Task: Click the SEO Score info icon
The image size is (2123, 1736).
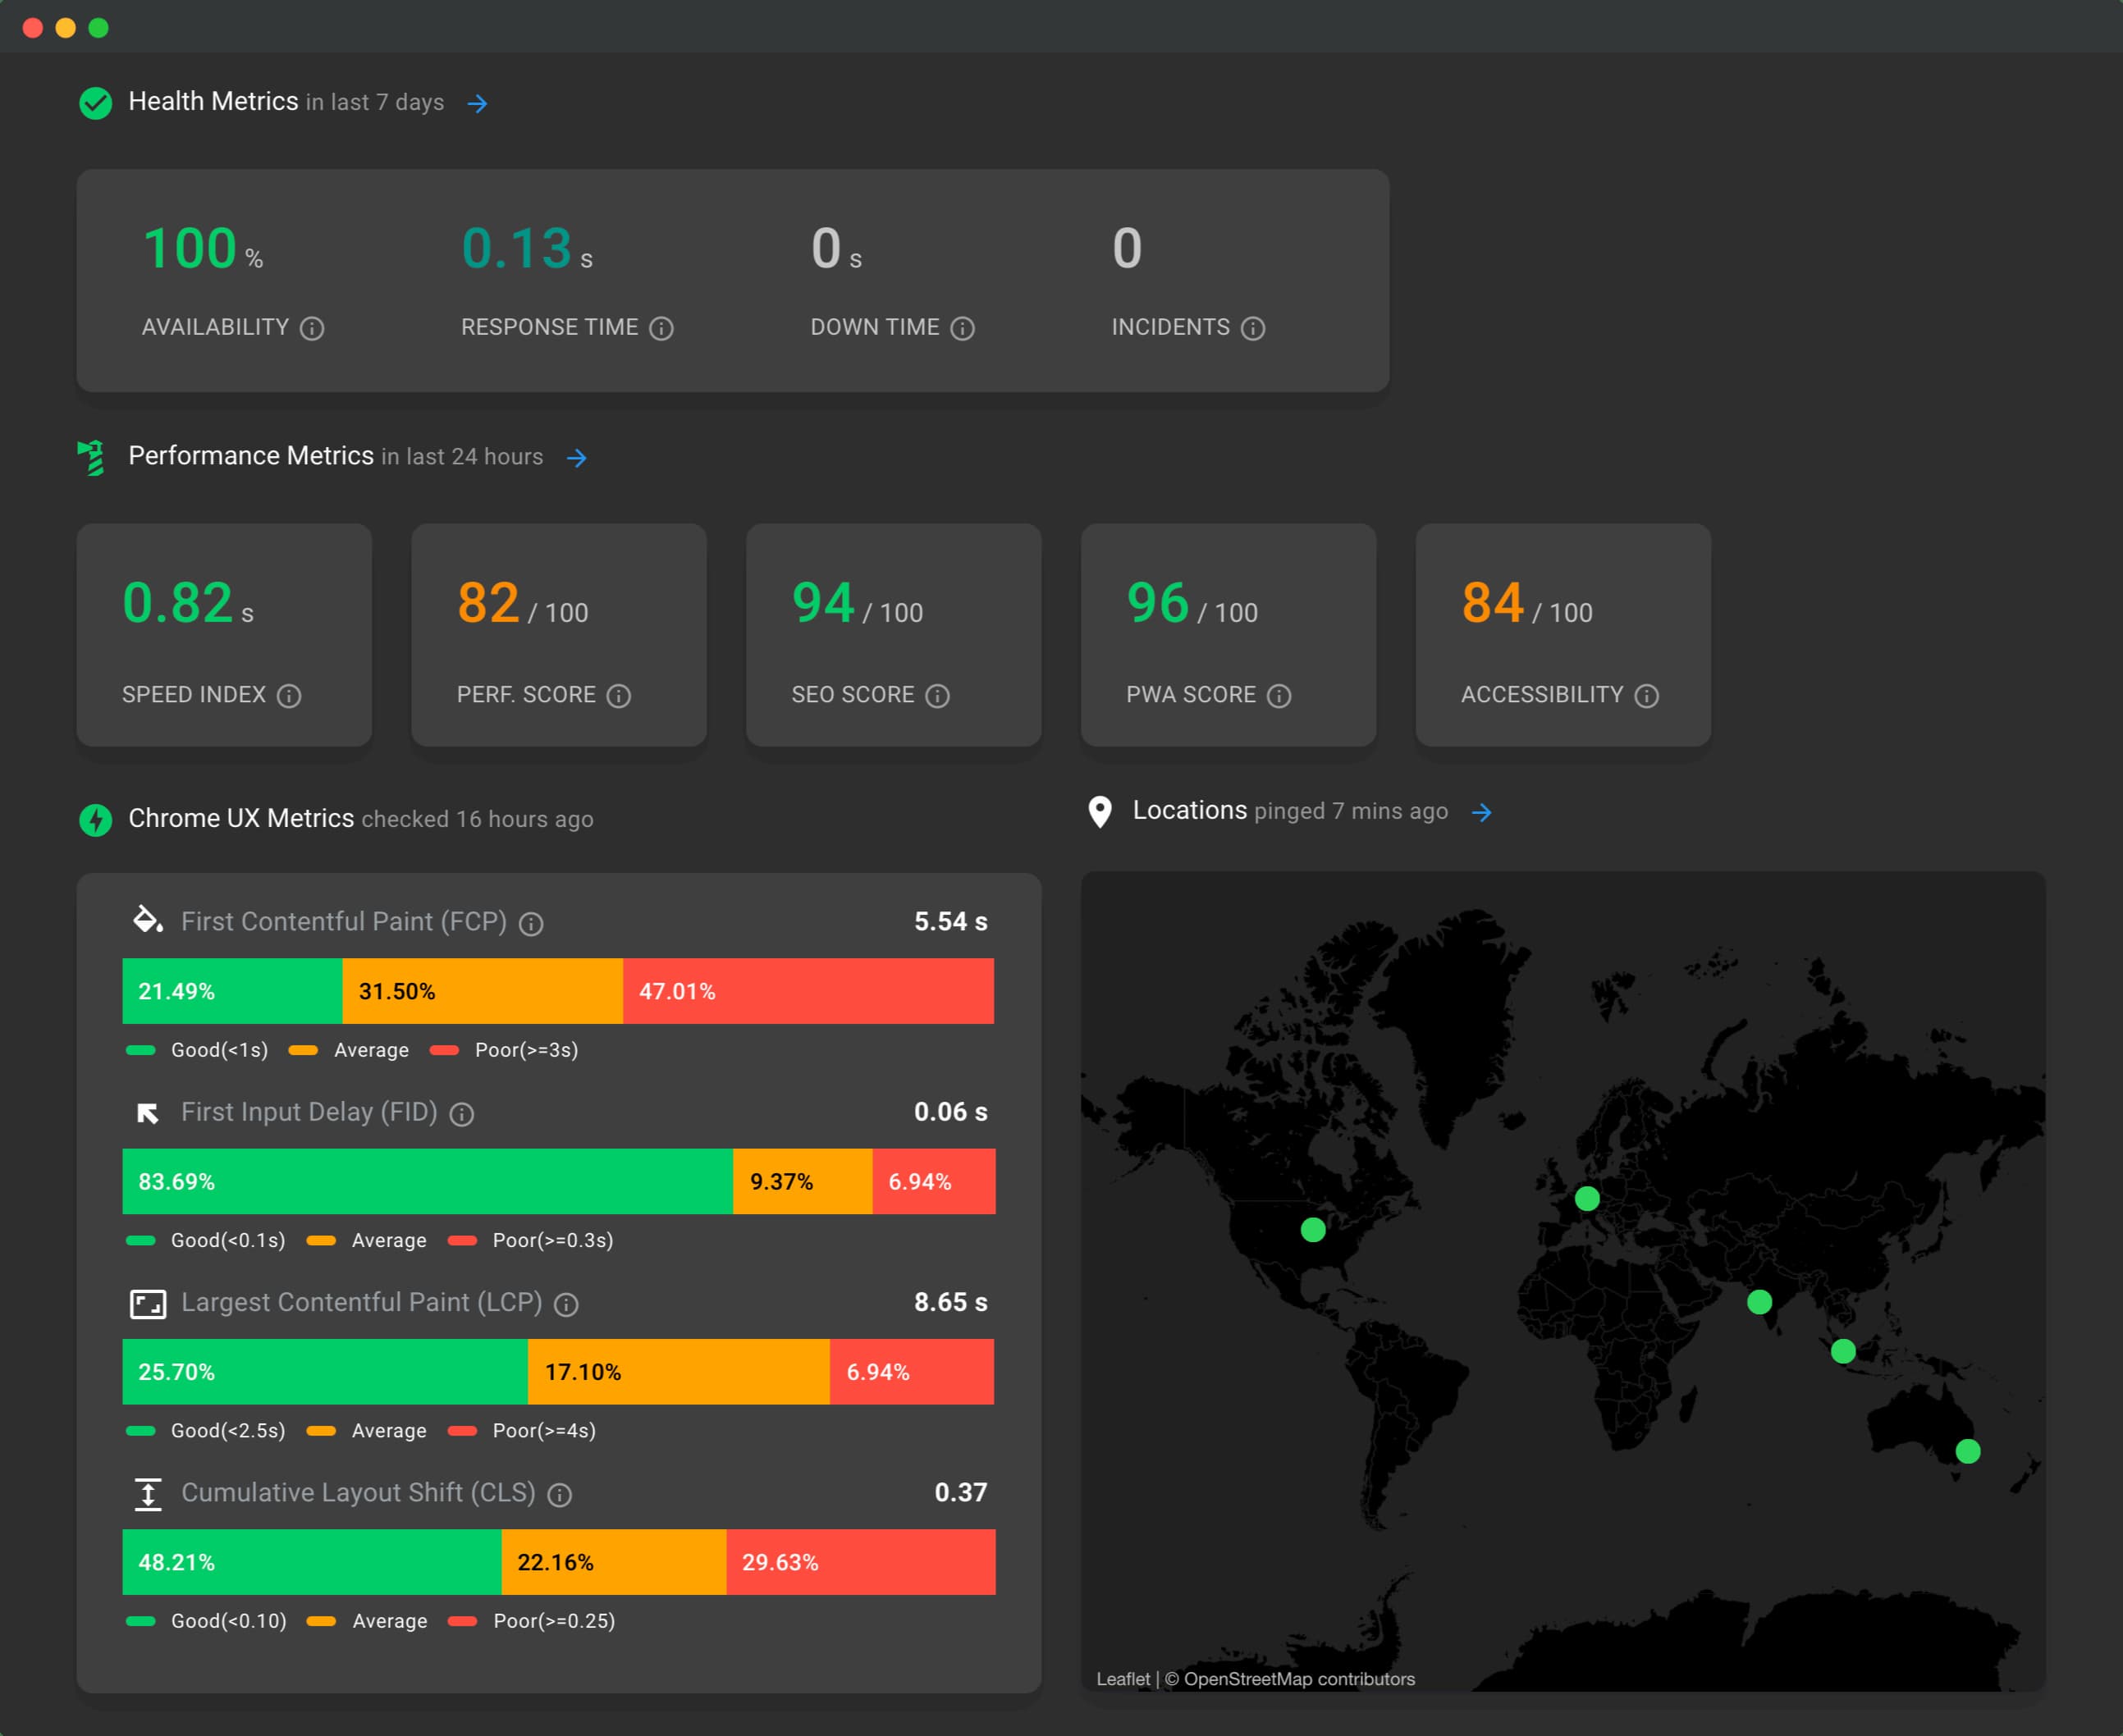Action: [937, 696]
